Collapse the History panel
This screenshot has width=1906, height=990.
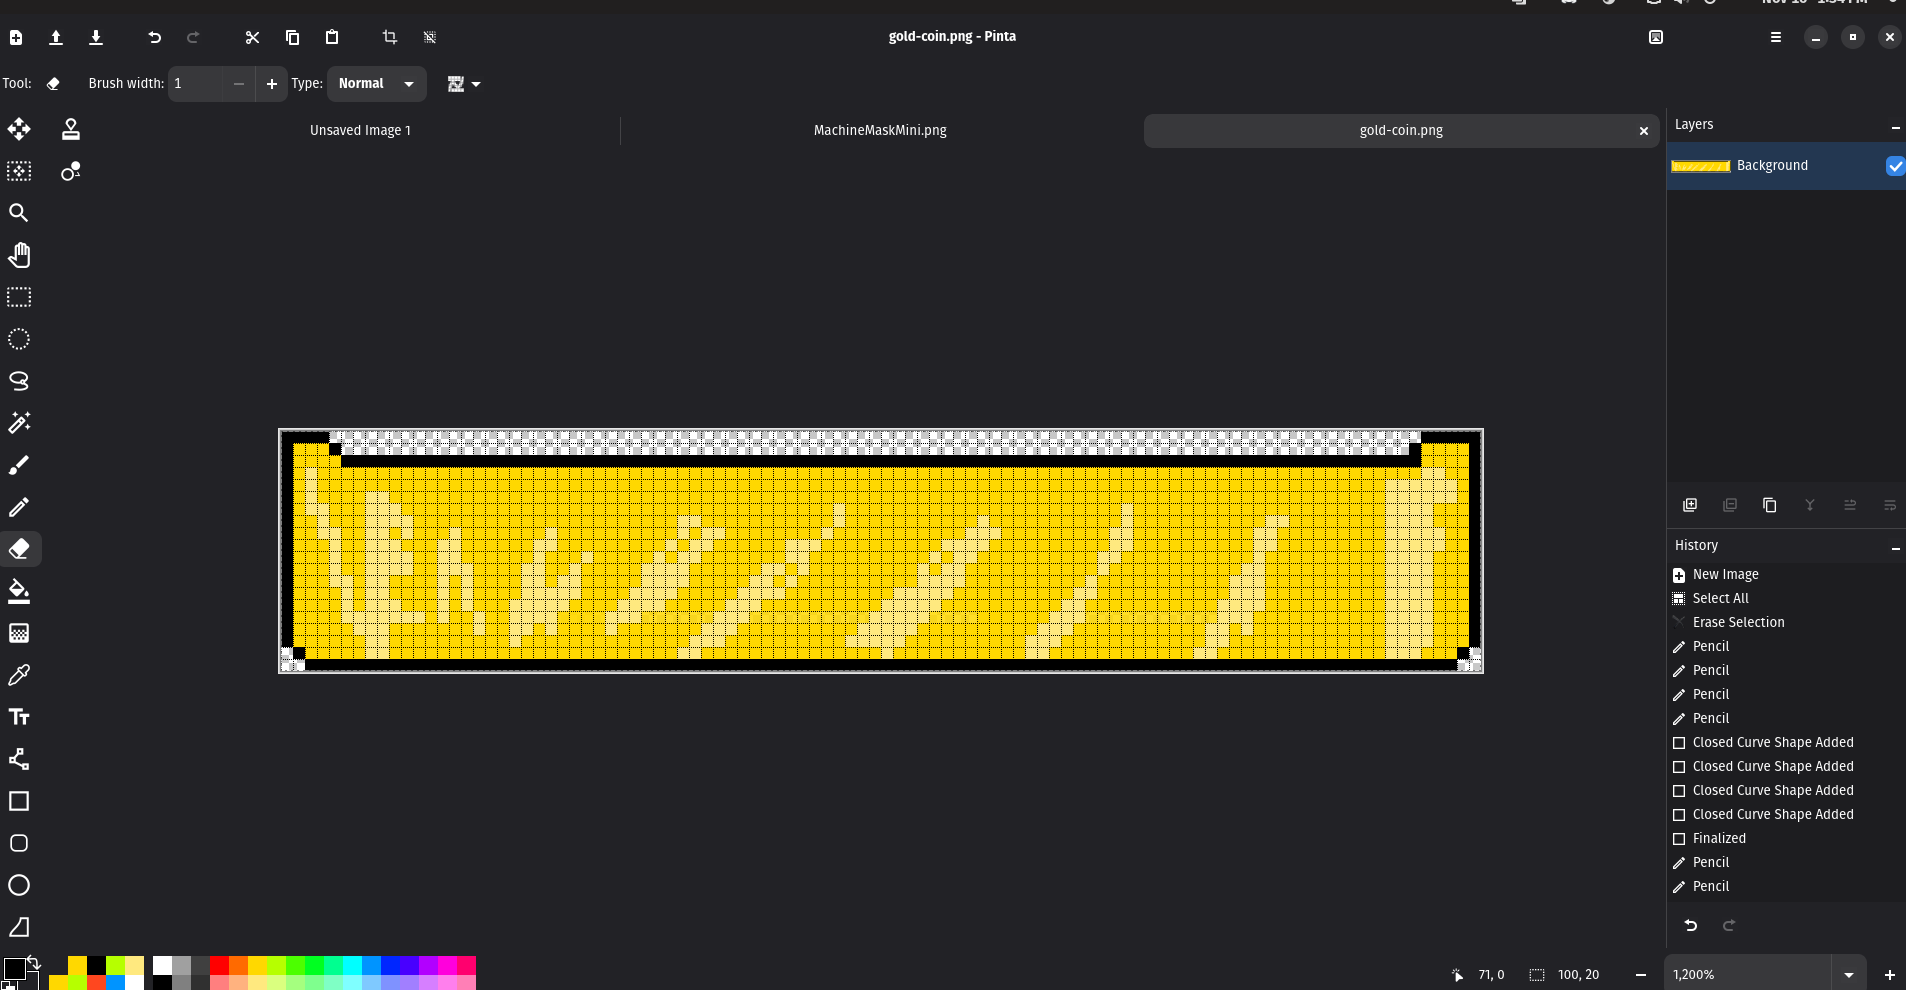(1895, 547)
